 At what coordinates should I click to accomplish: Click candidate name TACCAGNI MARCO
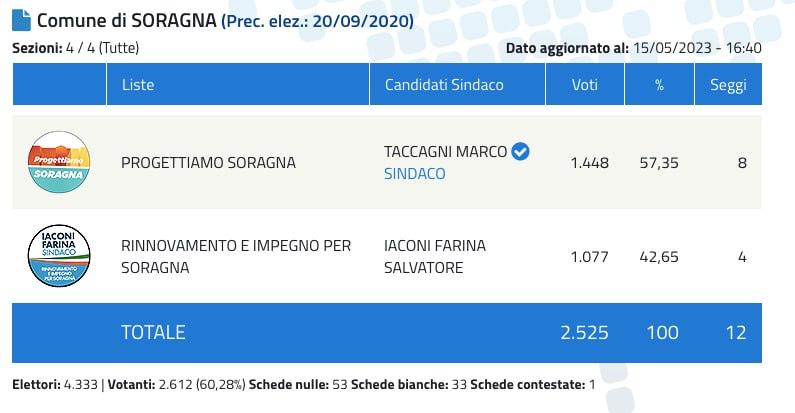pos(445,151)
